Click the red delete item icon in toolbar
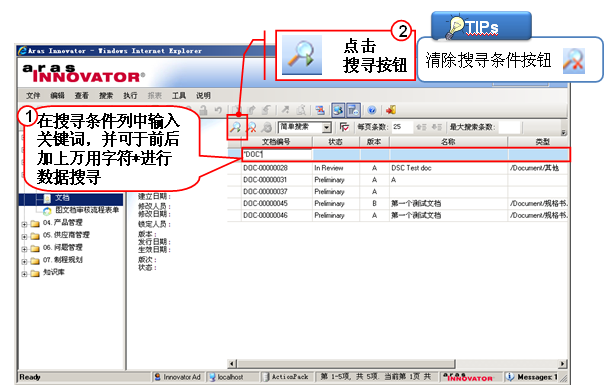The height and width of the screenshot is (385, 605). [320, 110]
